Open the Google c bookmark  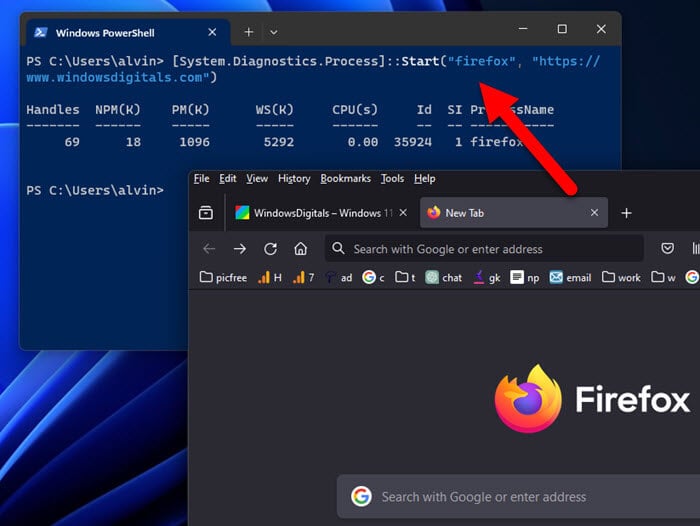(x=373, y=277)
